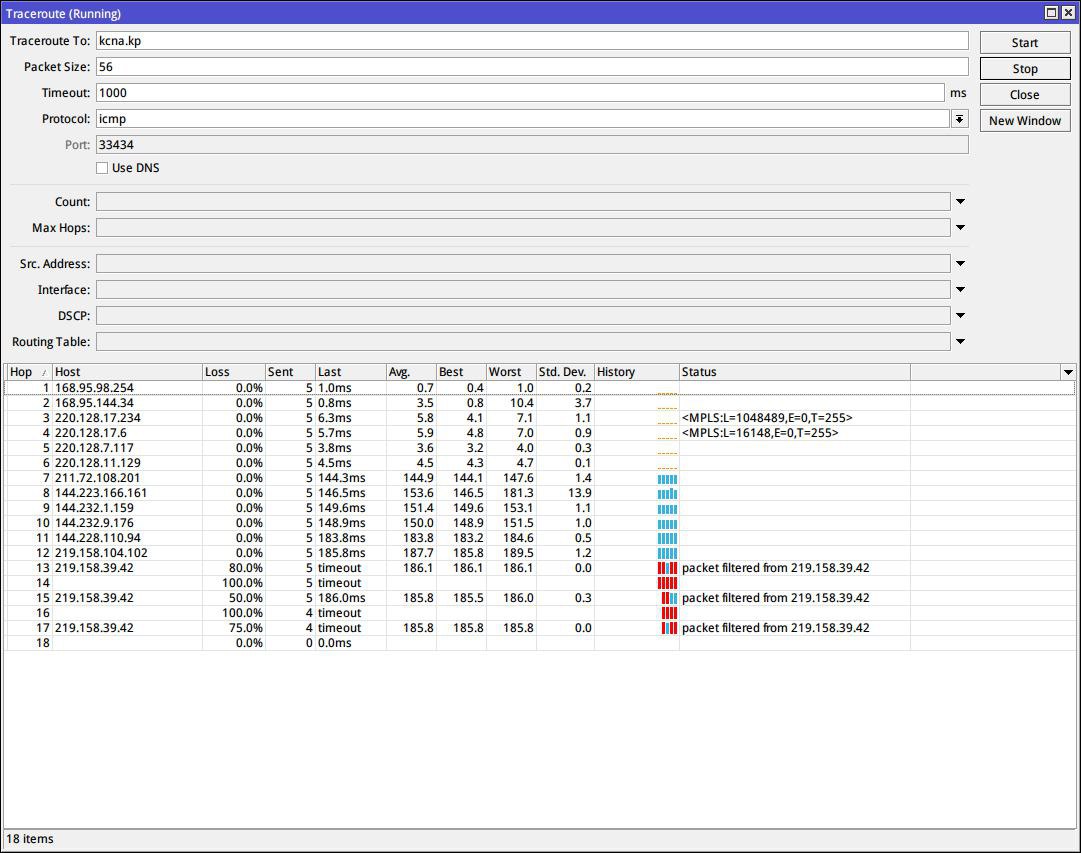Stop the running traceroute
1081x853 pixels.
point(1024,69)
